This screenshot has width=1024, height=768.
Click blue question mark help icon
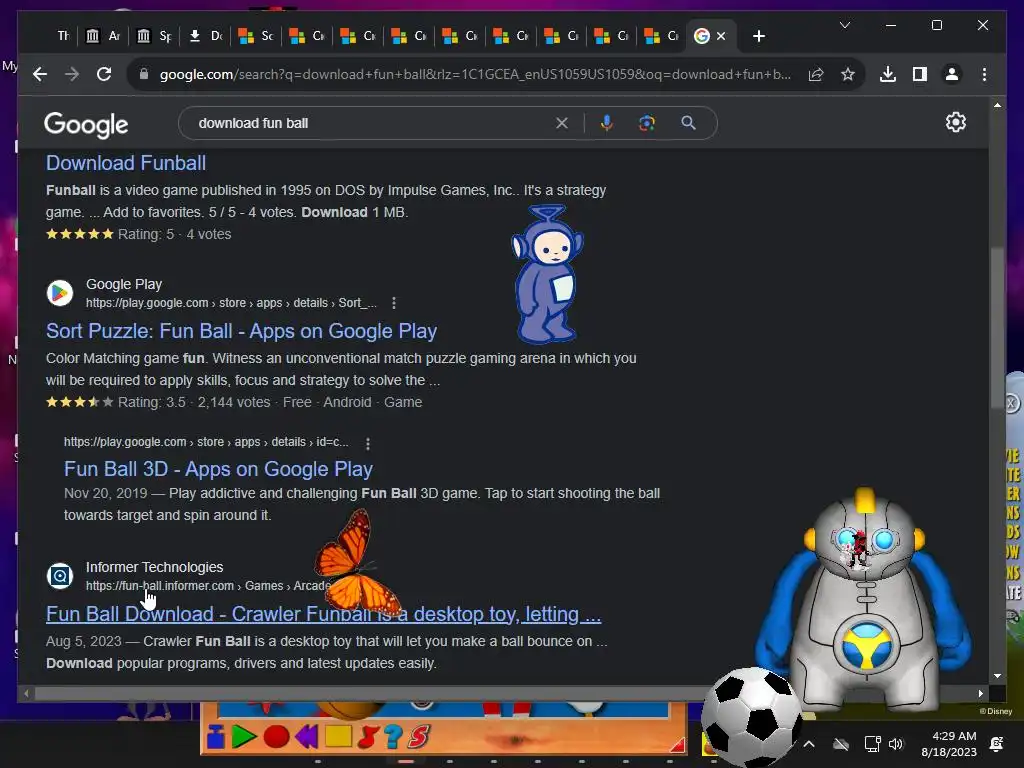click(x=393, y=737)
